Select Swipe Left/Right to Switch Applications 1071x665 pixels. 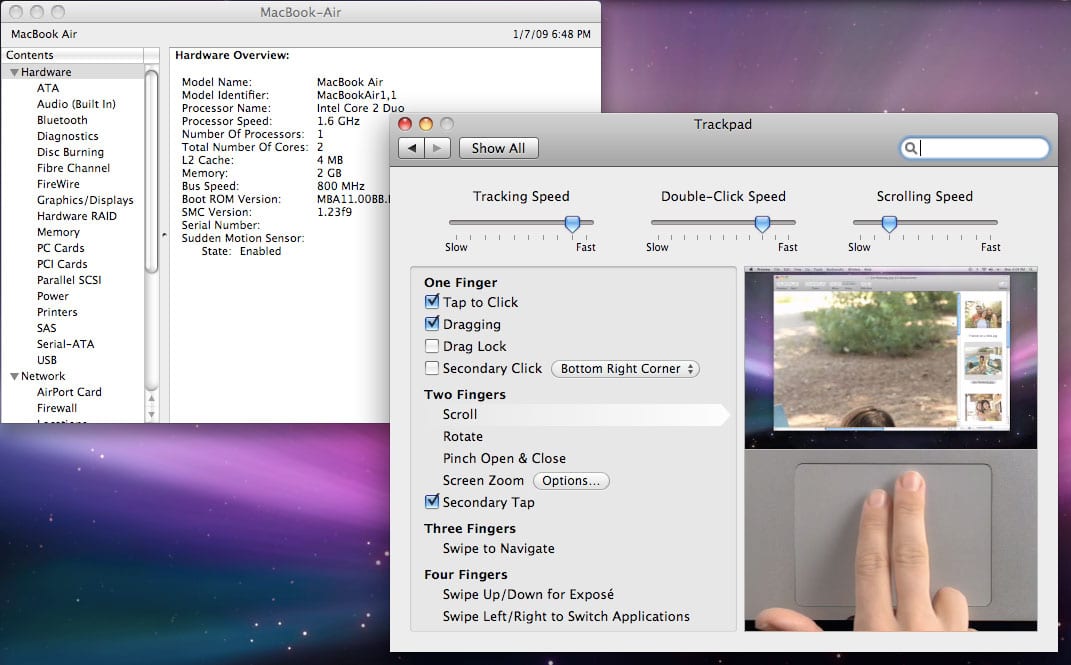pyautogui.click(x=566, y=616)
